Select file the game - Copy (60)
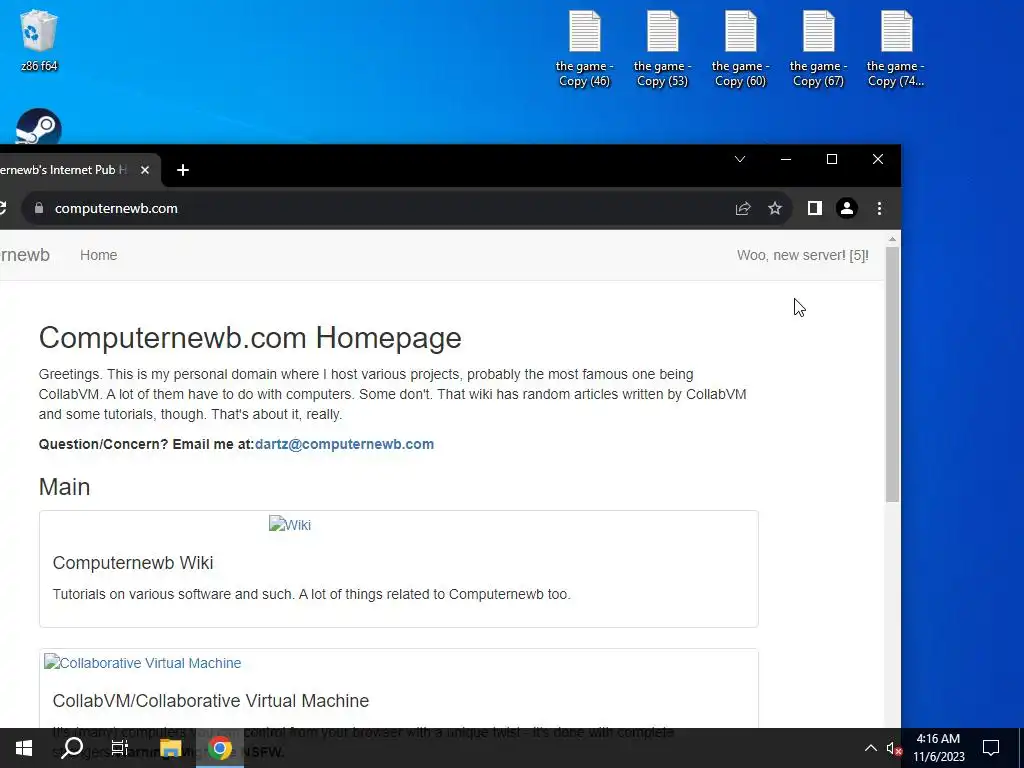Viewport: 1024px width, 768px height. pos(741,49)
